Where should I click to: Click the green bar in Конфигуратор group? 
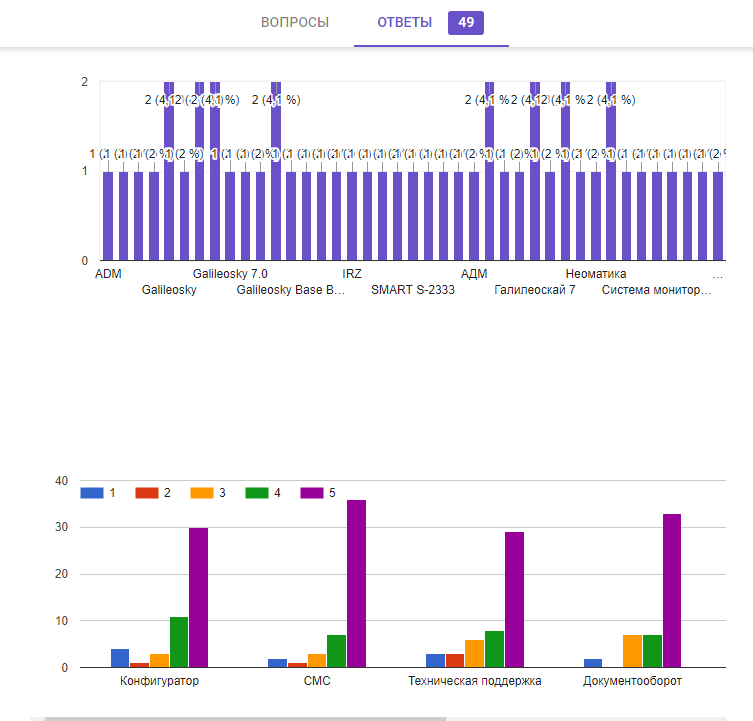pyautogui.click(x=179, y=642)
